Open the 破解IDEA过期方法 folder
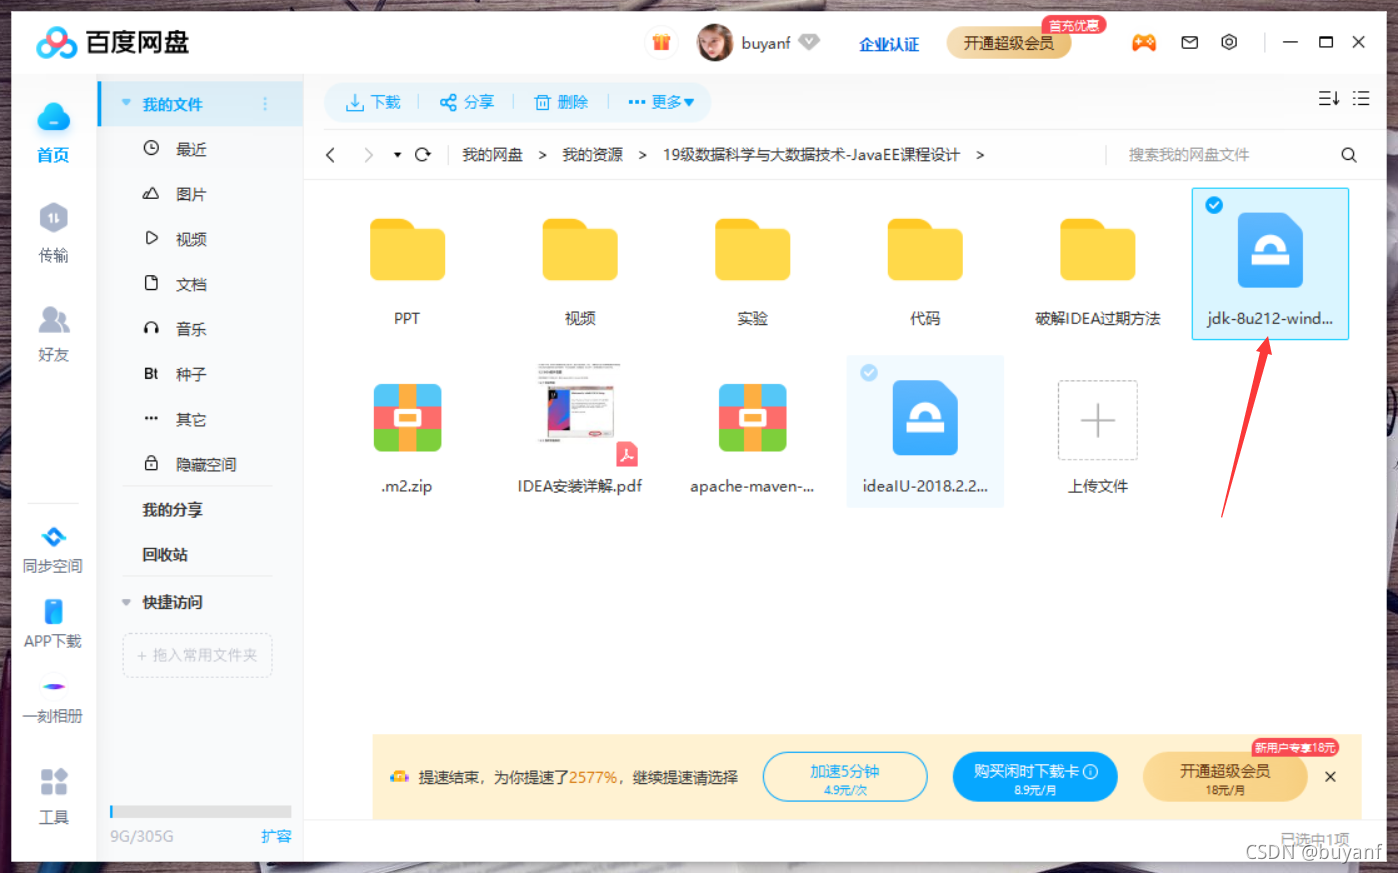1398x873 pixels. pyautogui.click(x=1098, y=250)
